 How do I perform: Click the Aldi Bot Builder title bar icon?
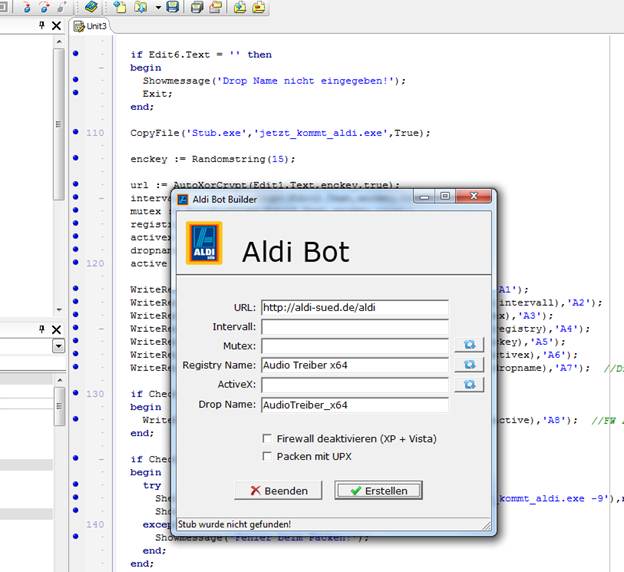[x=183, y=199]
